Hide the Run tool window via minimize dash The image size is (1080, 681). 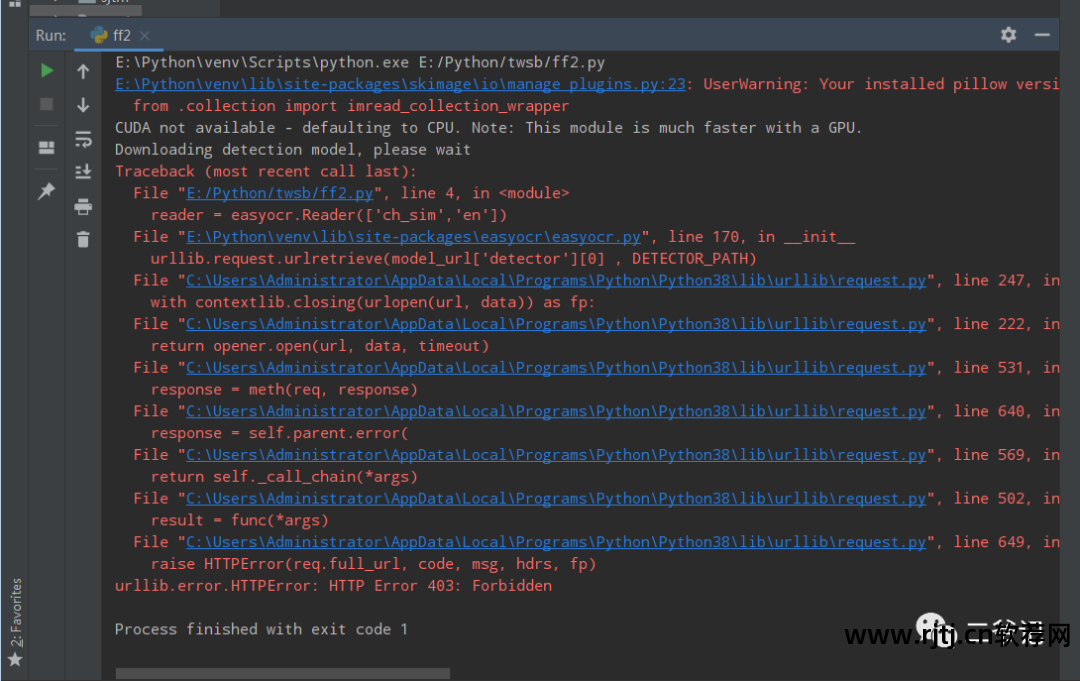pyautogui.click(x=1043, y=35)
